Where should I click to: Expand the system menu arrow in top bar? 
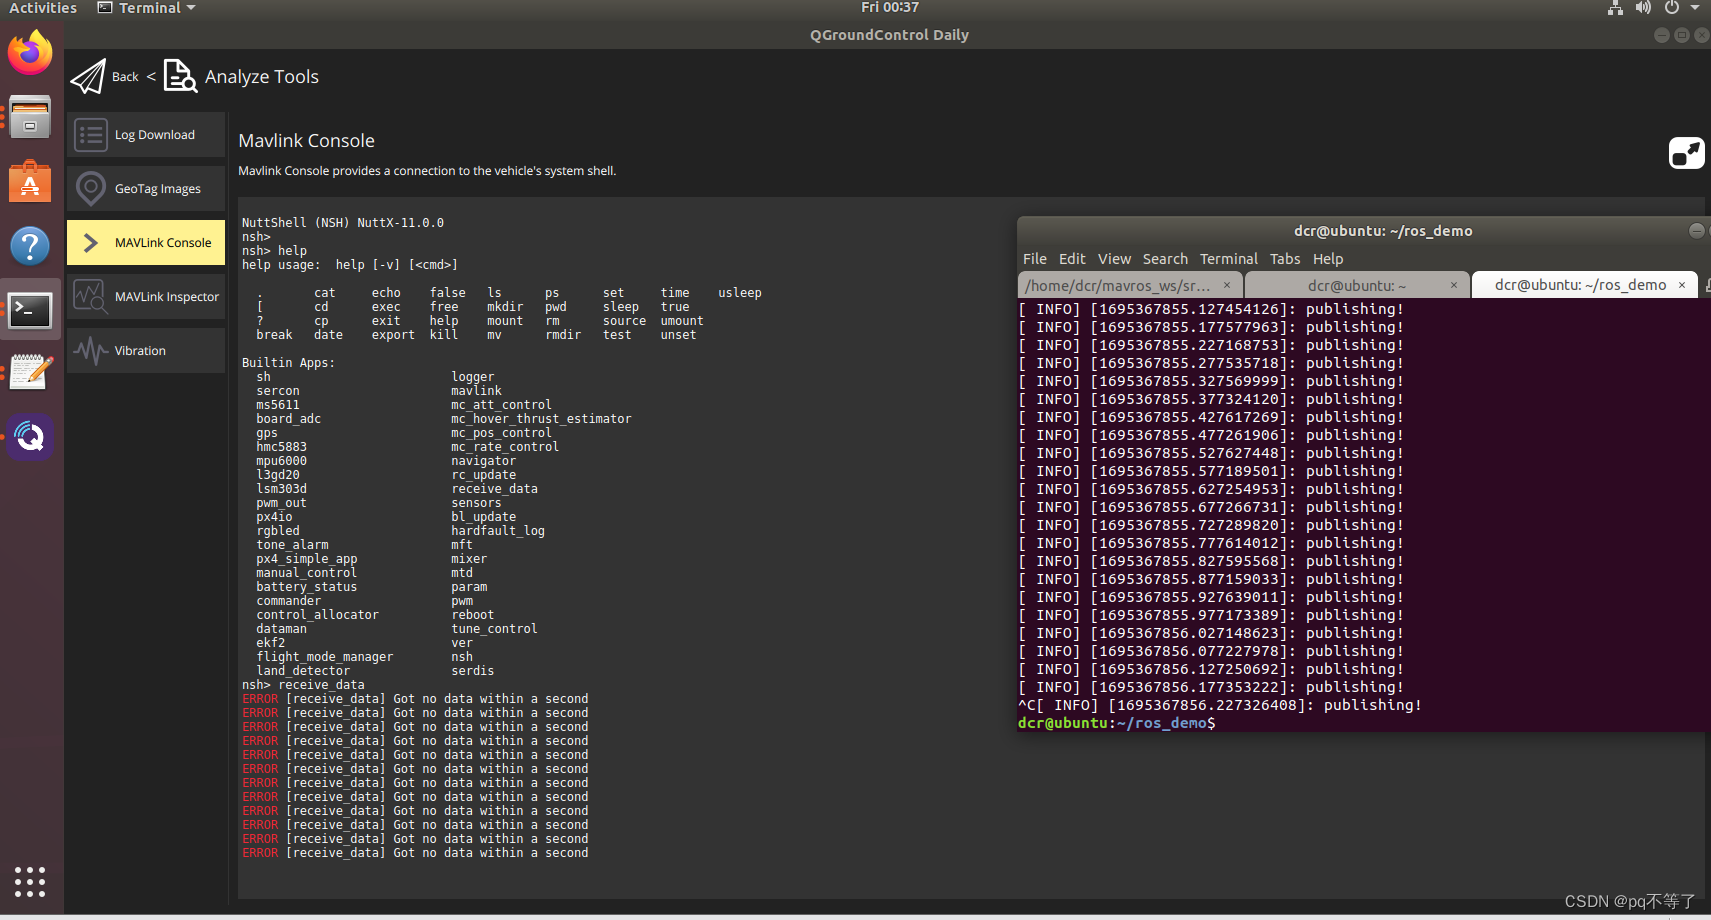pos(1695,8)
